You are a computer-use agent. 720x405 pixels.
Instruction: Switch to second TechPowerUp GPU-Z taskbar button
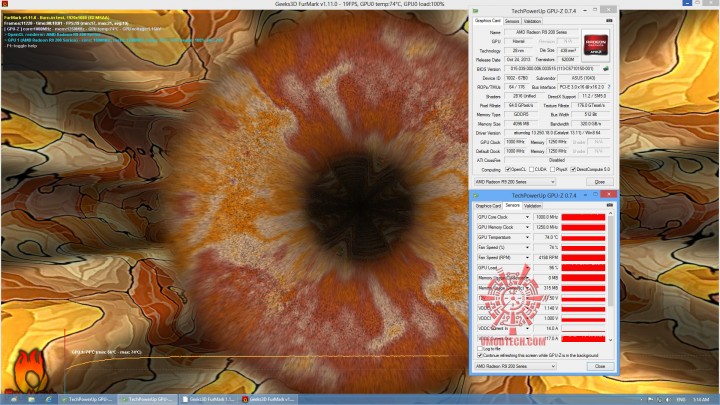coord(146,399)
